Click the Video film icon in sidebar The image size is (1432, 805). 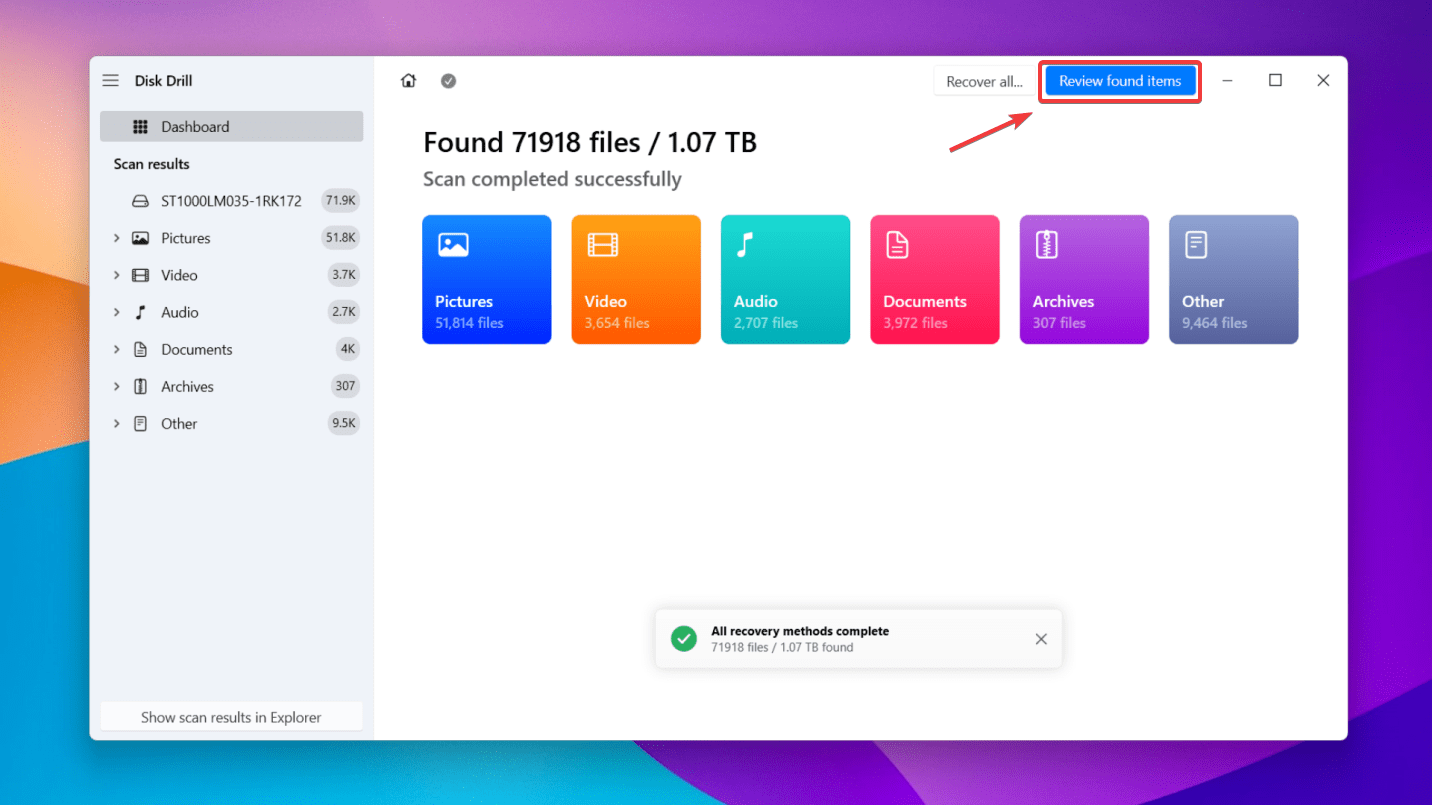pyautogui.click(x=141, y=275)
